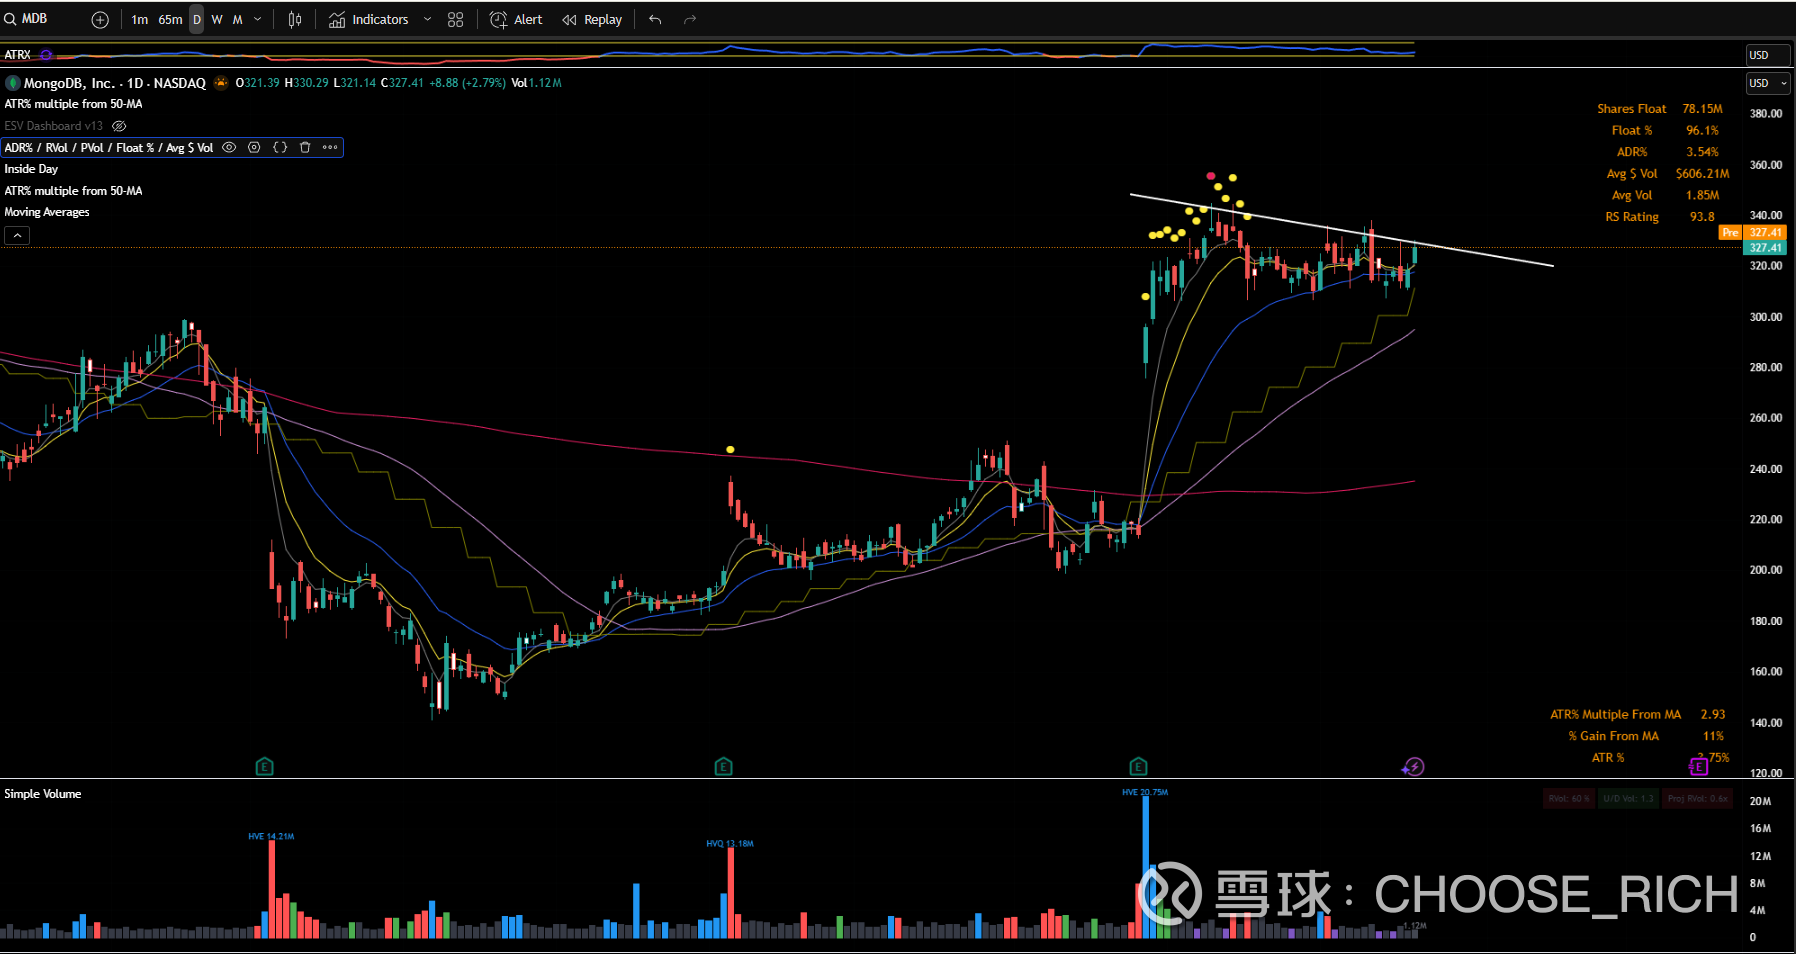The height and width of the screenshot is (954, 1796).
Task: Click the USD currency button in the ATRX pane
Action: point(1767,55)
